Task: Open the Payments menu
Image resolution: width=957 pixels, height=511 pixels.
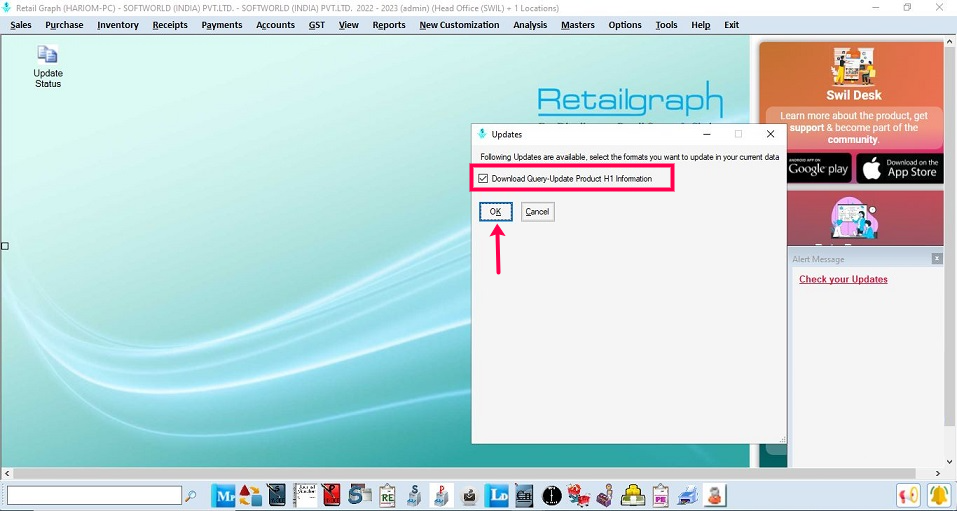Action: (x=222, y=25)
